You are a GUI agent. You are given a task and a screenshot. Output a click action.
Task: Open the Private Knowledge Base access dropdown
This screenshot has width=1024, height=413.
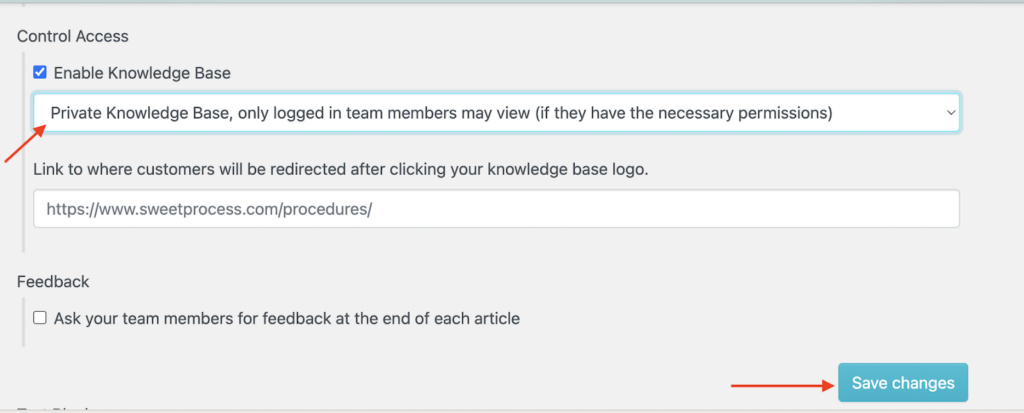point(496,114)
